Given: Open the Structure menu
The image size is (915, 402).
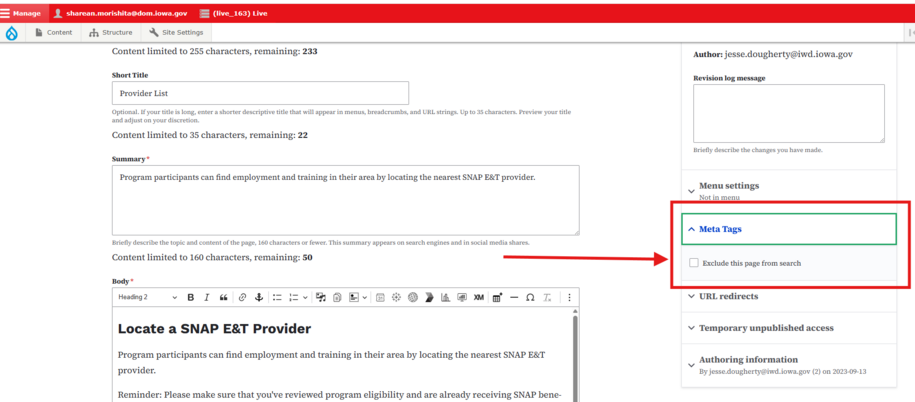Looking at the screenshot, I should coord(110,33).
